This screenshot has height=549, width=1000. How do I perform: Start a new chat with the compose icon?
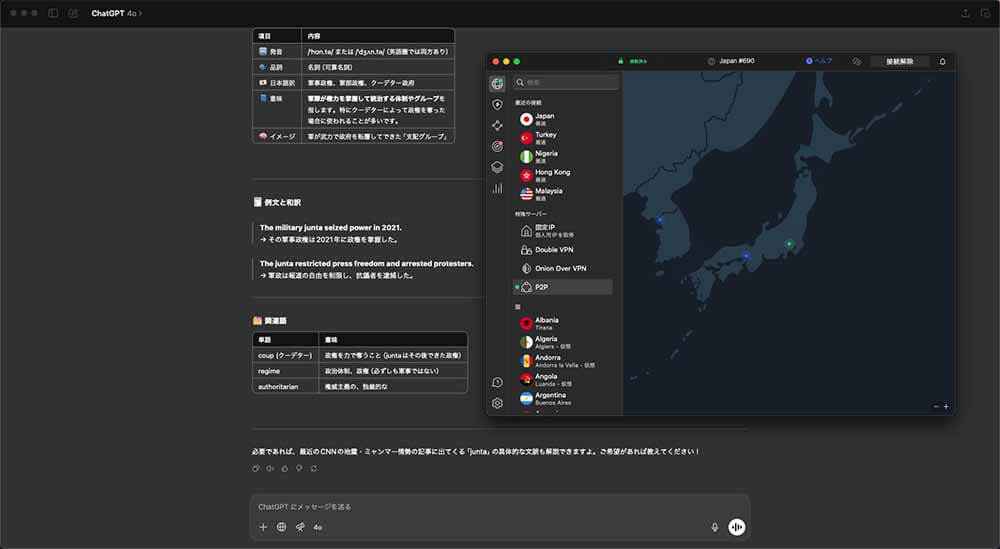point(73,13)
